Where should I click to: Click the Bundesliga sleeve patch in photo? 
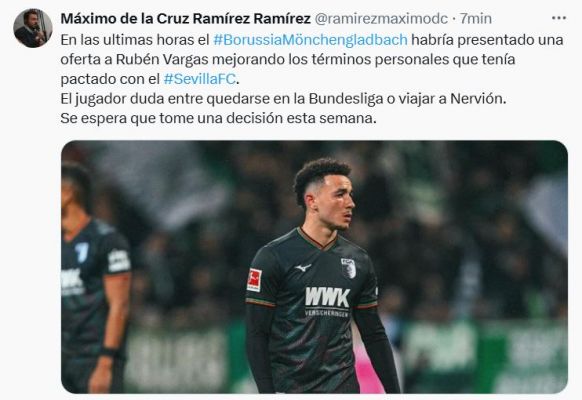(254, 280)
